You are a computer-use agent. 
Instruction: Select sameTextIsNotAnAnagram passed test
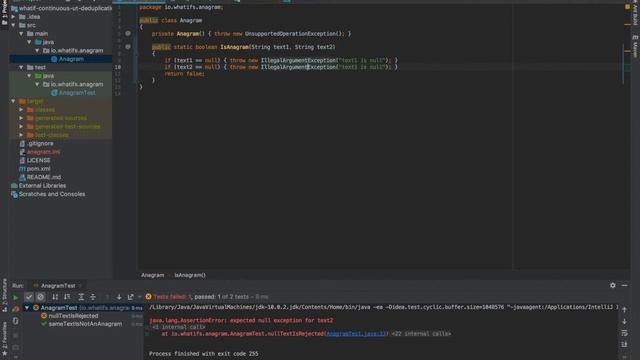[85, 324]
